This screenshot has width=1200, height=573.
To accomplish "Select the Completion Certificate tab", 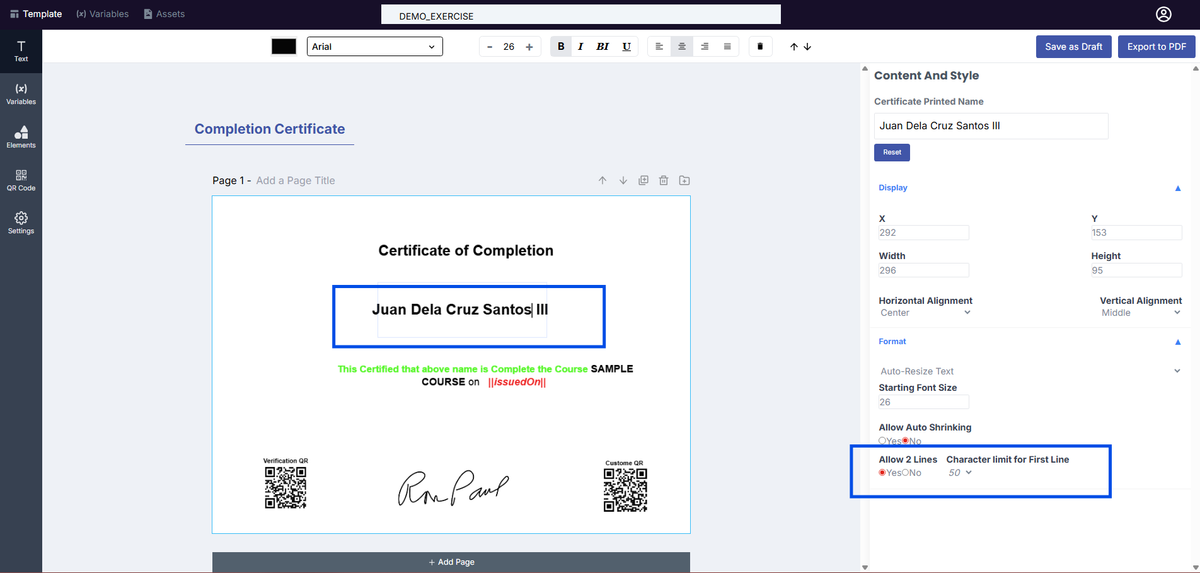I will click(269, 129).
